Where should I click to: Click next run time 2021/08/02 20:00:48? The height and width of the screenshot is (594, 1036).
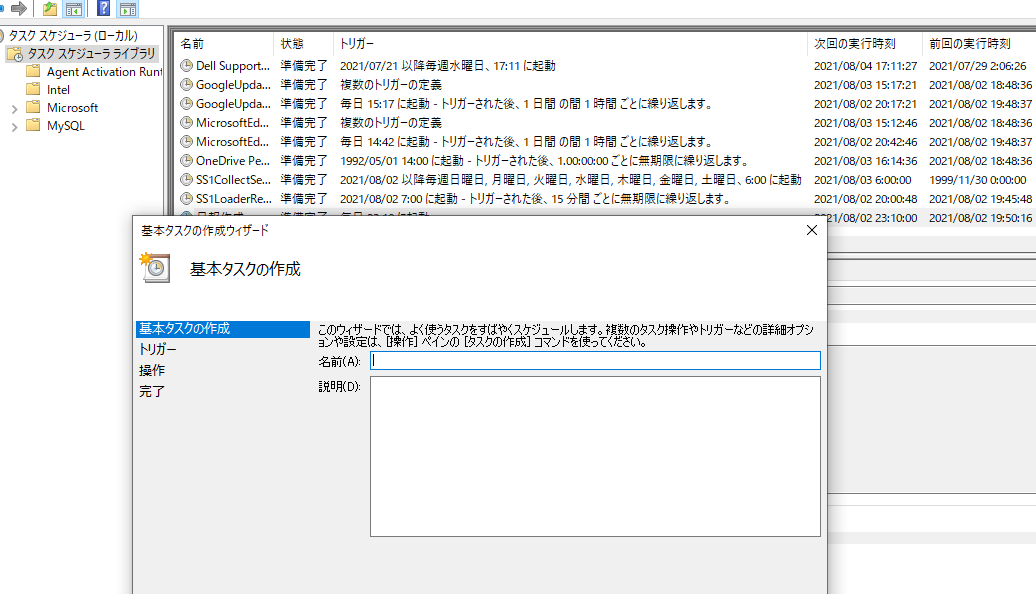[865, 199]
